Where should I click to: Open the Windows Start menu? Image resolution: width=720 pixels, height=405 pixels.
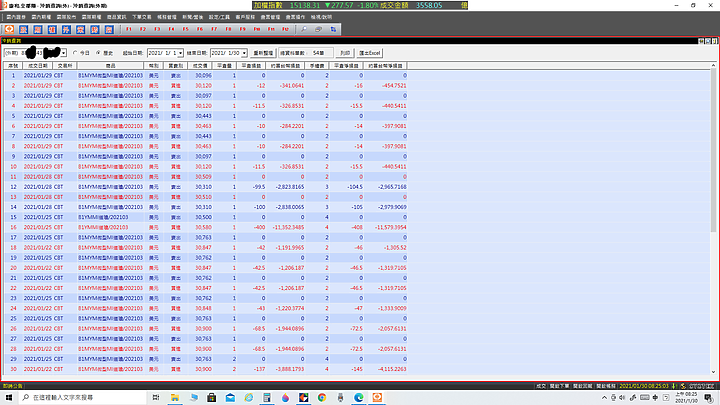(9, 397)
